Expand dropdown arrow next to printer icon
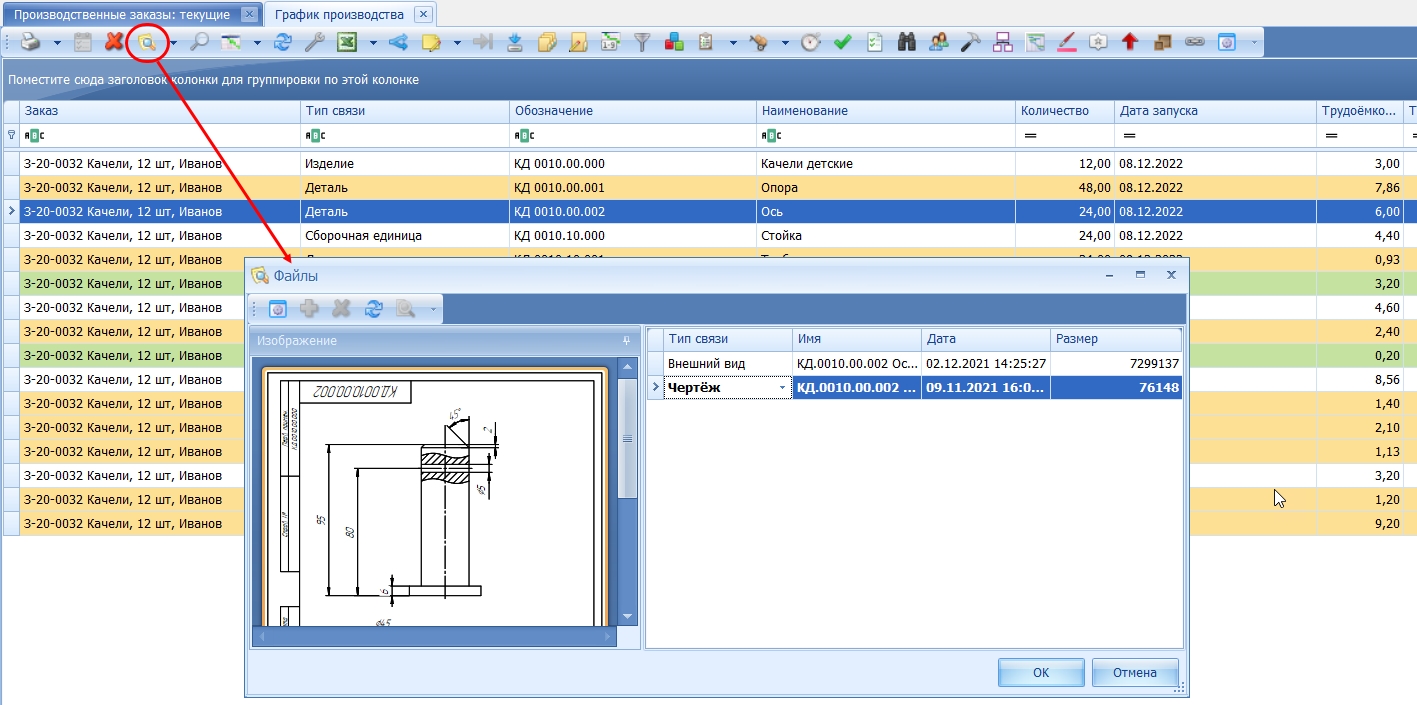 click(57, 43)
